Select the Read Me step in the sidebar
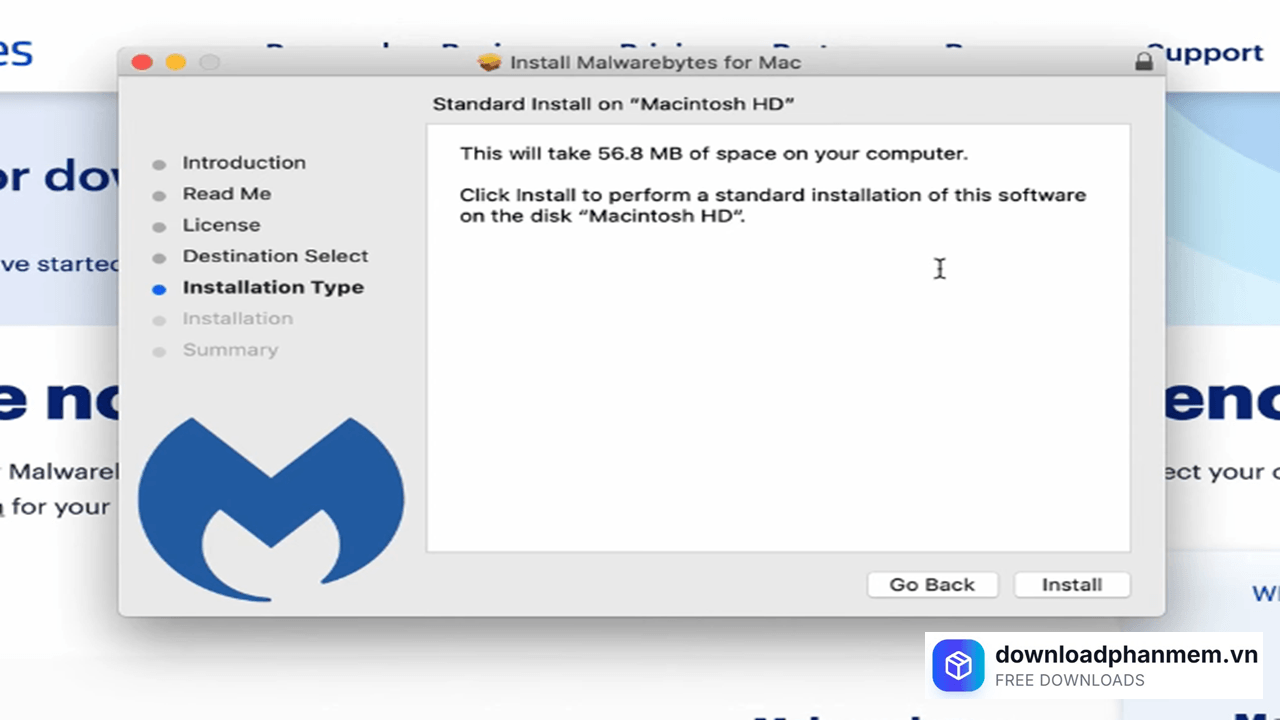This screenshot has width=1280, height=720. (227, 193)
